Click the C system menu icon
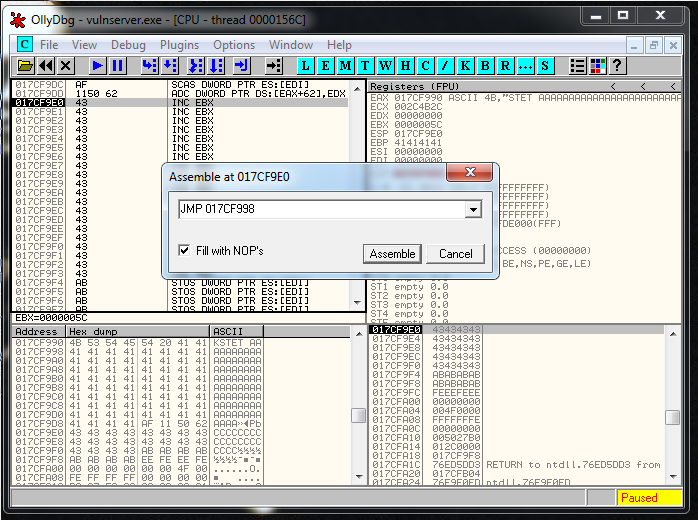The image size is (698, 520). [24, 45]
